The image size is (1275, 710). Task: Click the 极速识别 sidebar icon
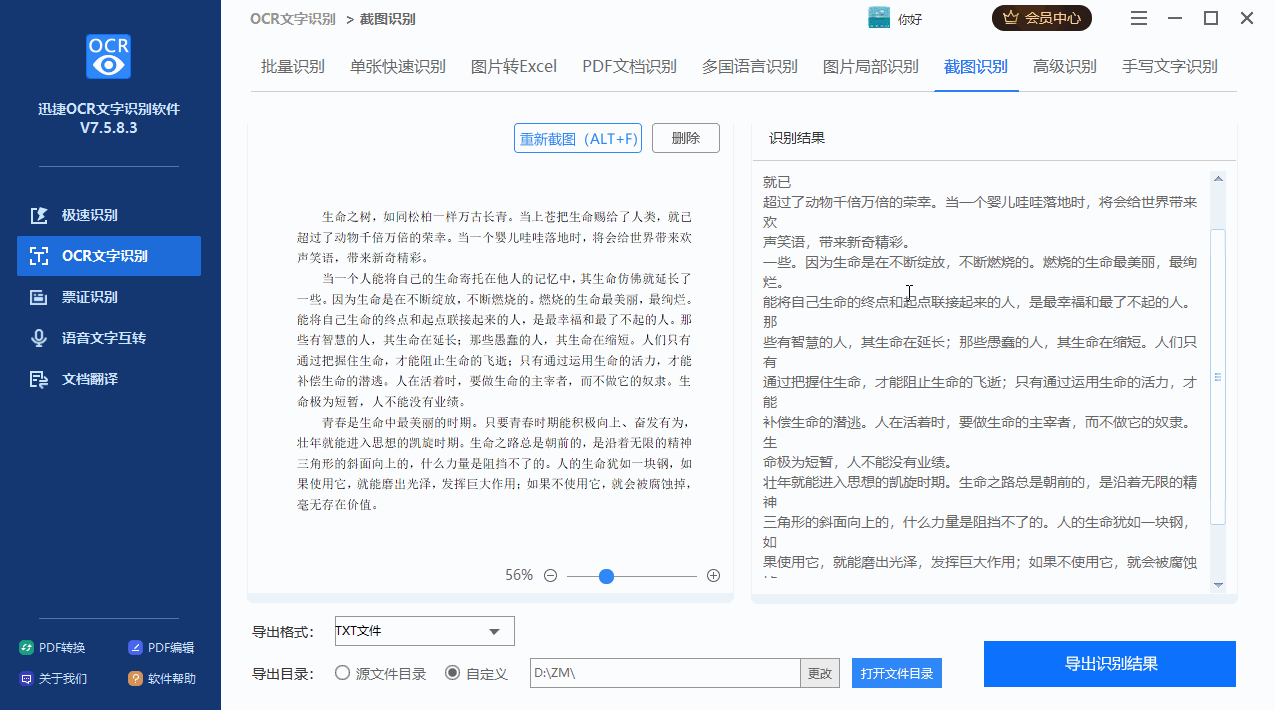pos(39,215)
